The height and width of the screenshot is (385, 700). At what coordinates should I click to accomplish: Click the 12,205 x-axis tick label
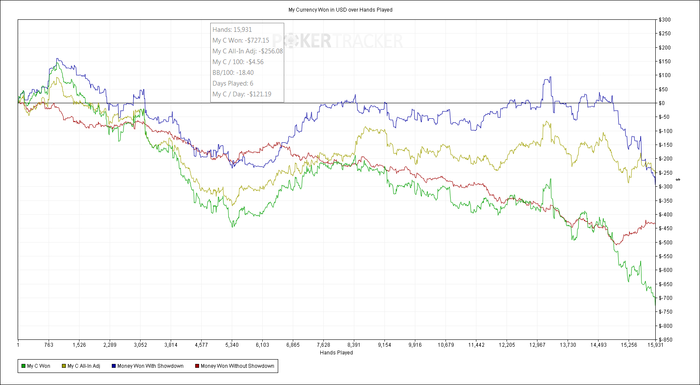pos(507,345)
